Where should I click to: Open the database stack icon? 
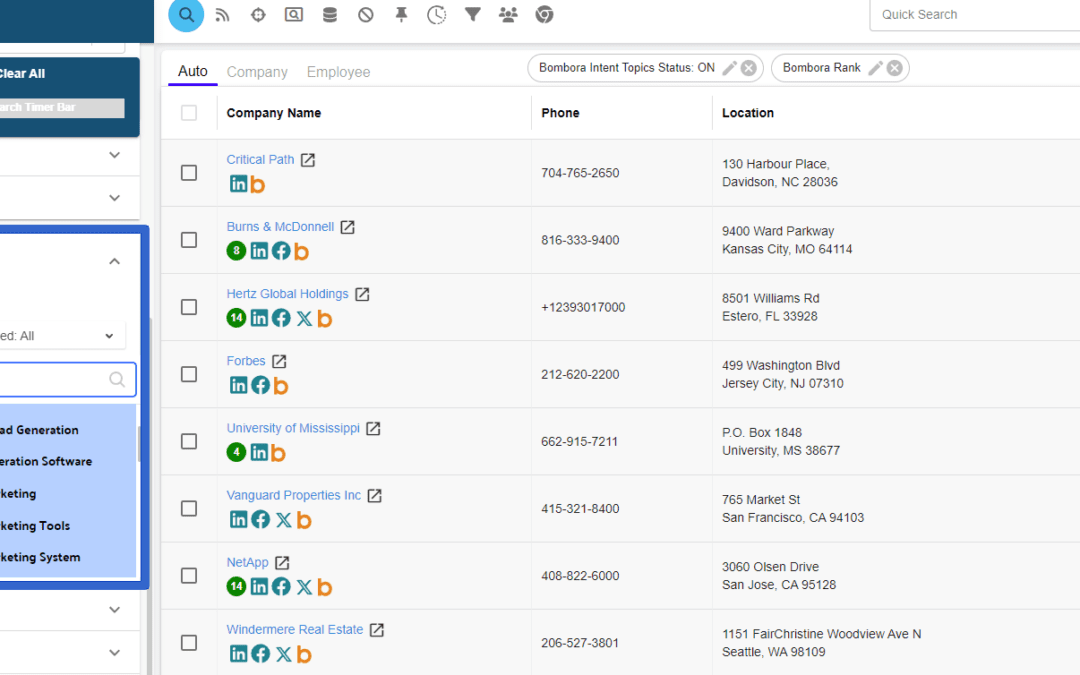click(330, 14)
